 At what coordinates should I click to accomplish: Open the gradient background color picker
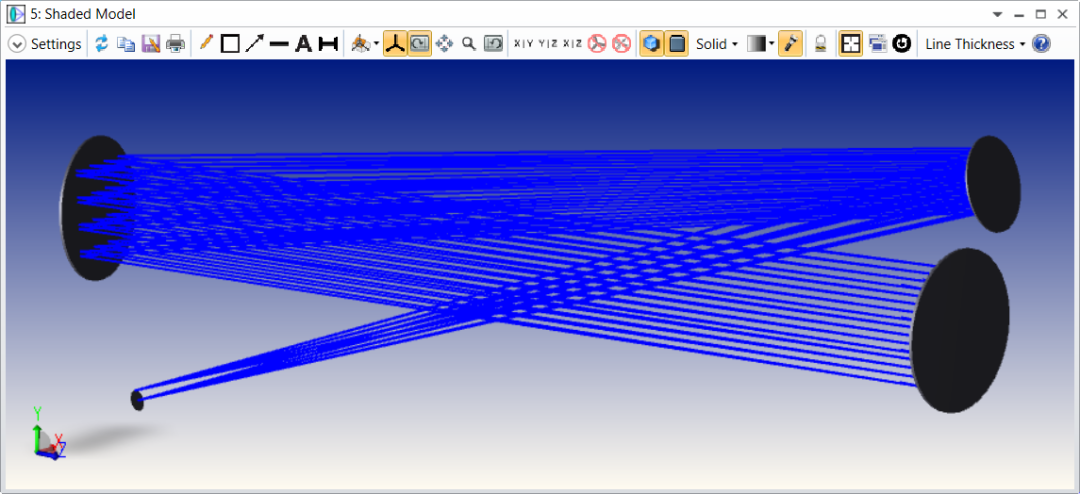(760, 44)
